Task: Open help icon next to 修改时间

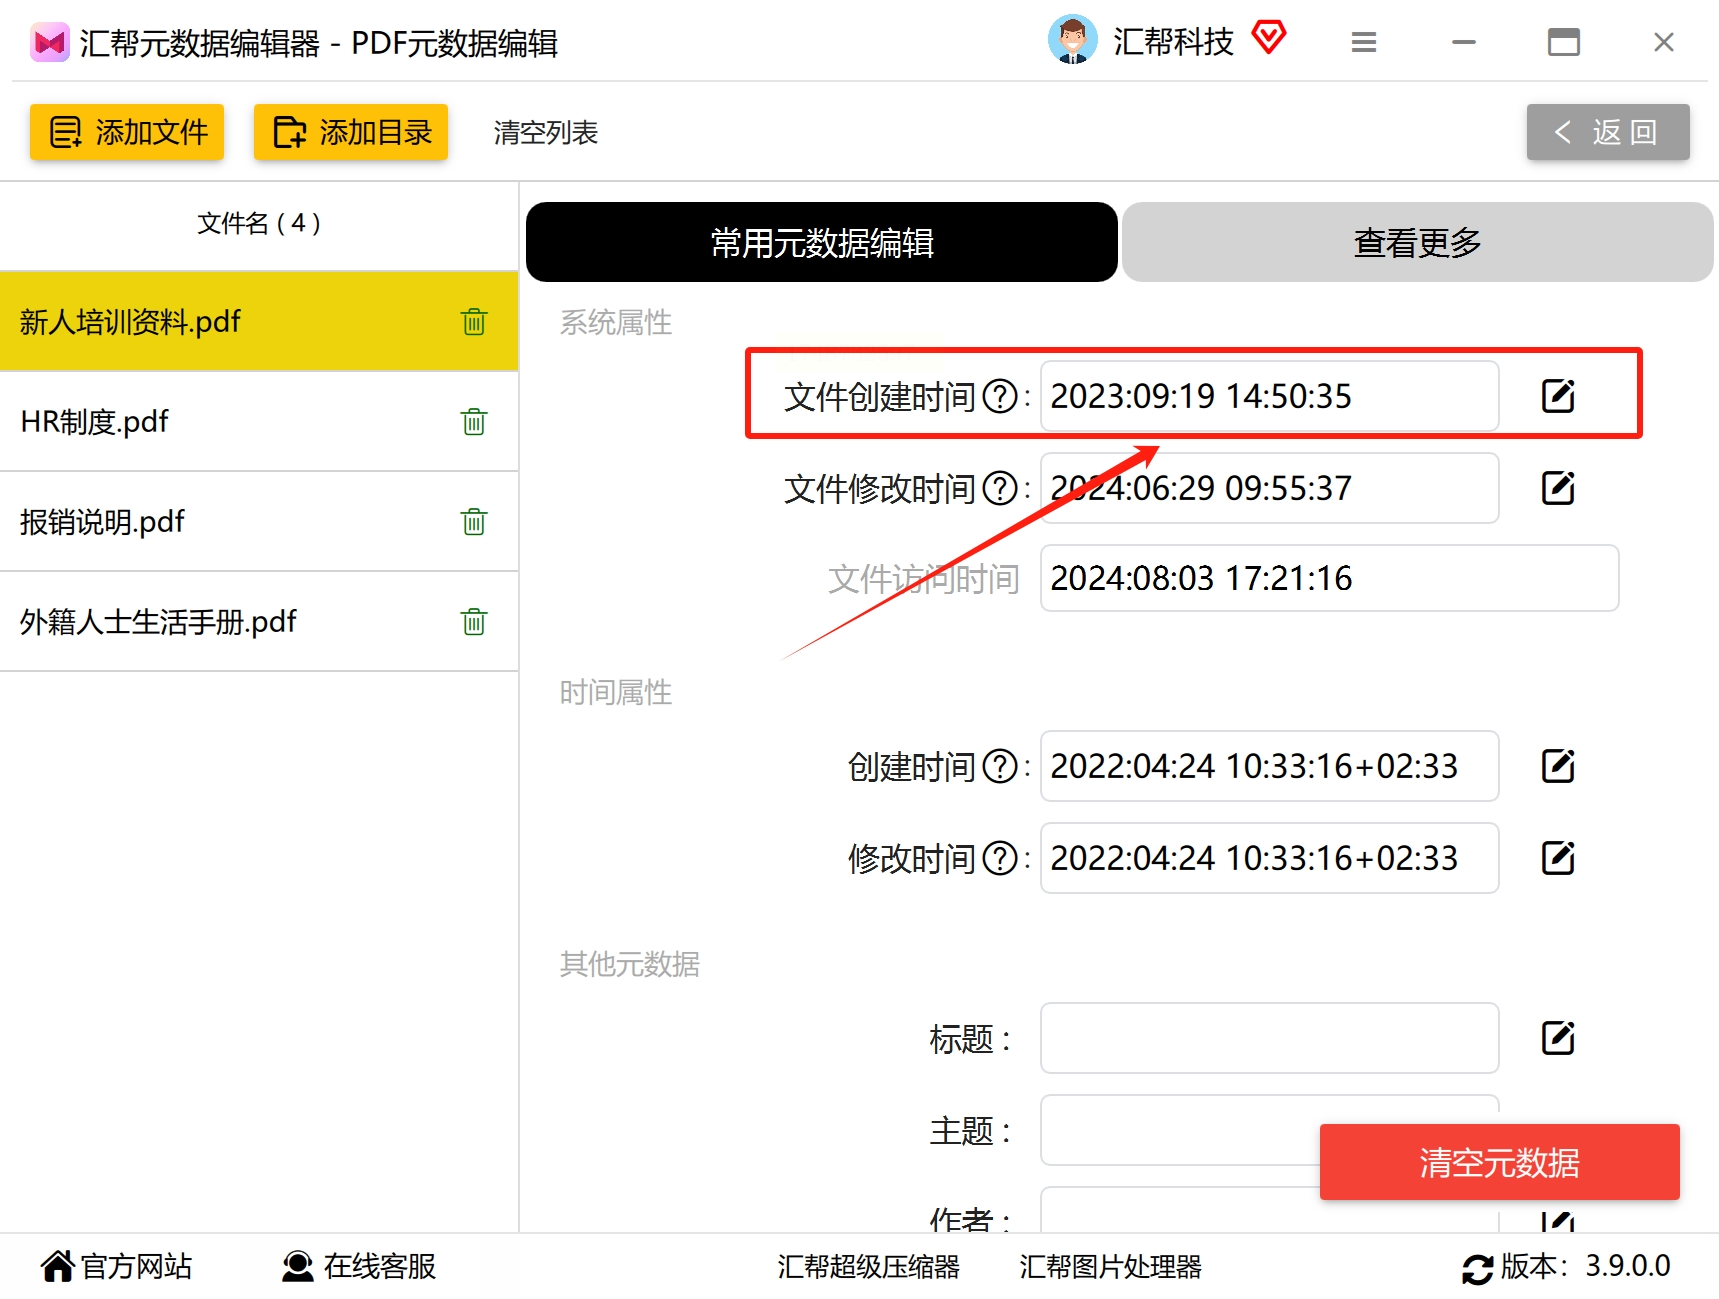Action: pos(1000,859)
